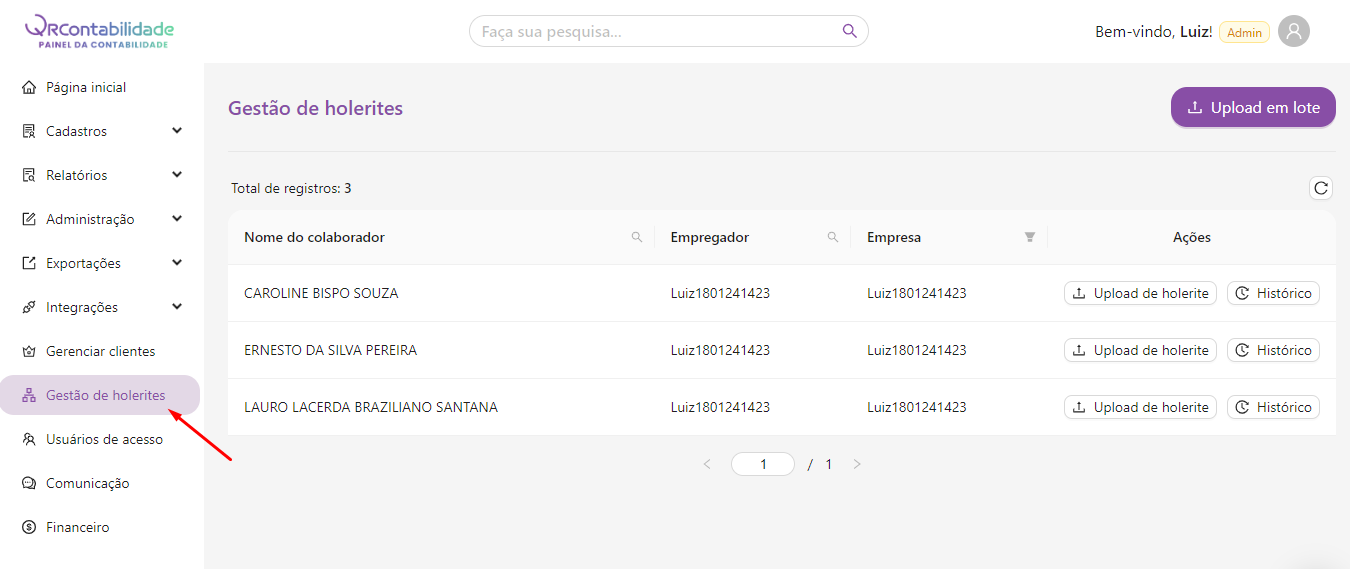Expand the Integrações dropdown chevron

pyautogui.click(x=177, y=307)
